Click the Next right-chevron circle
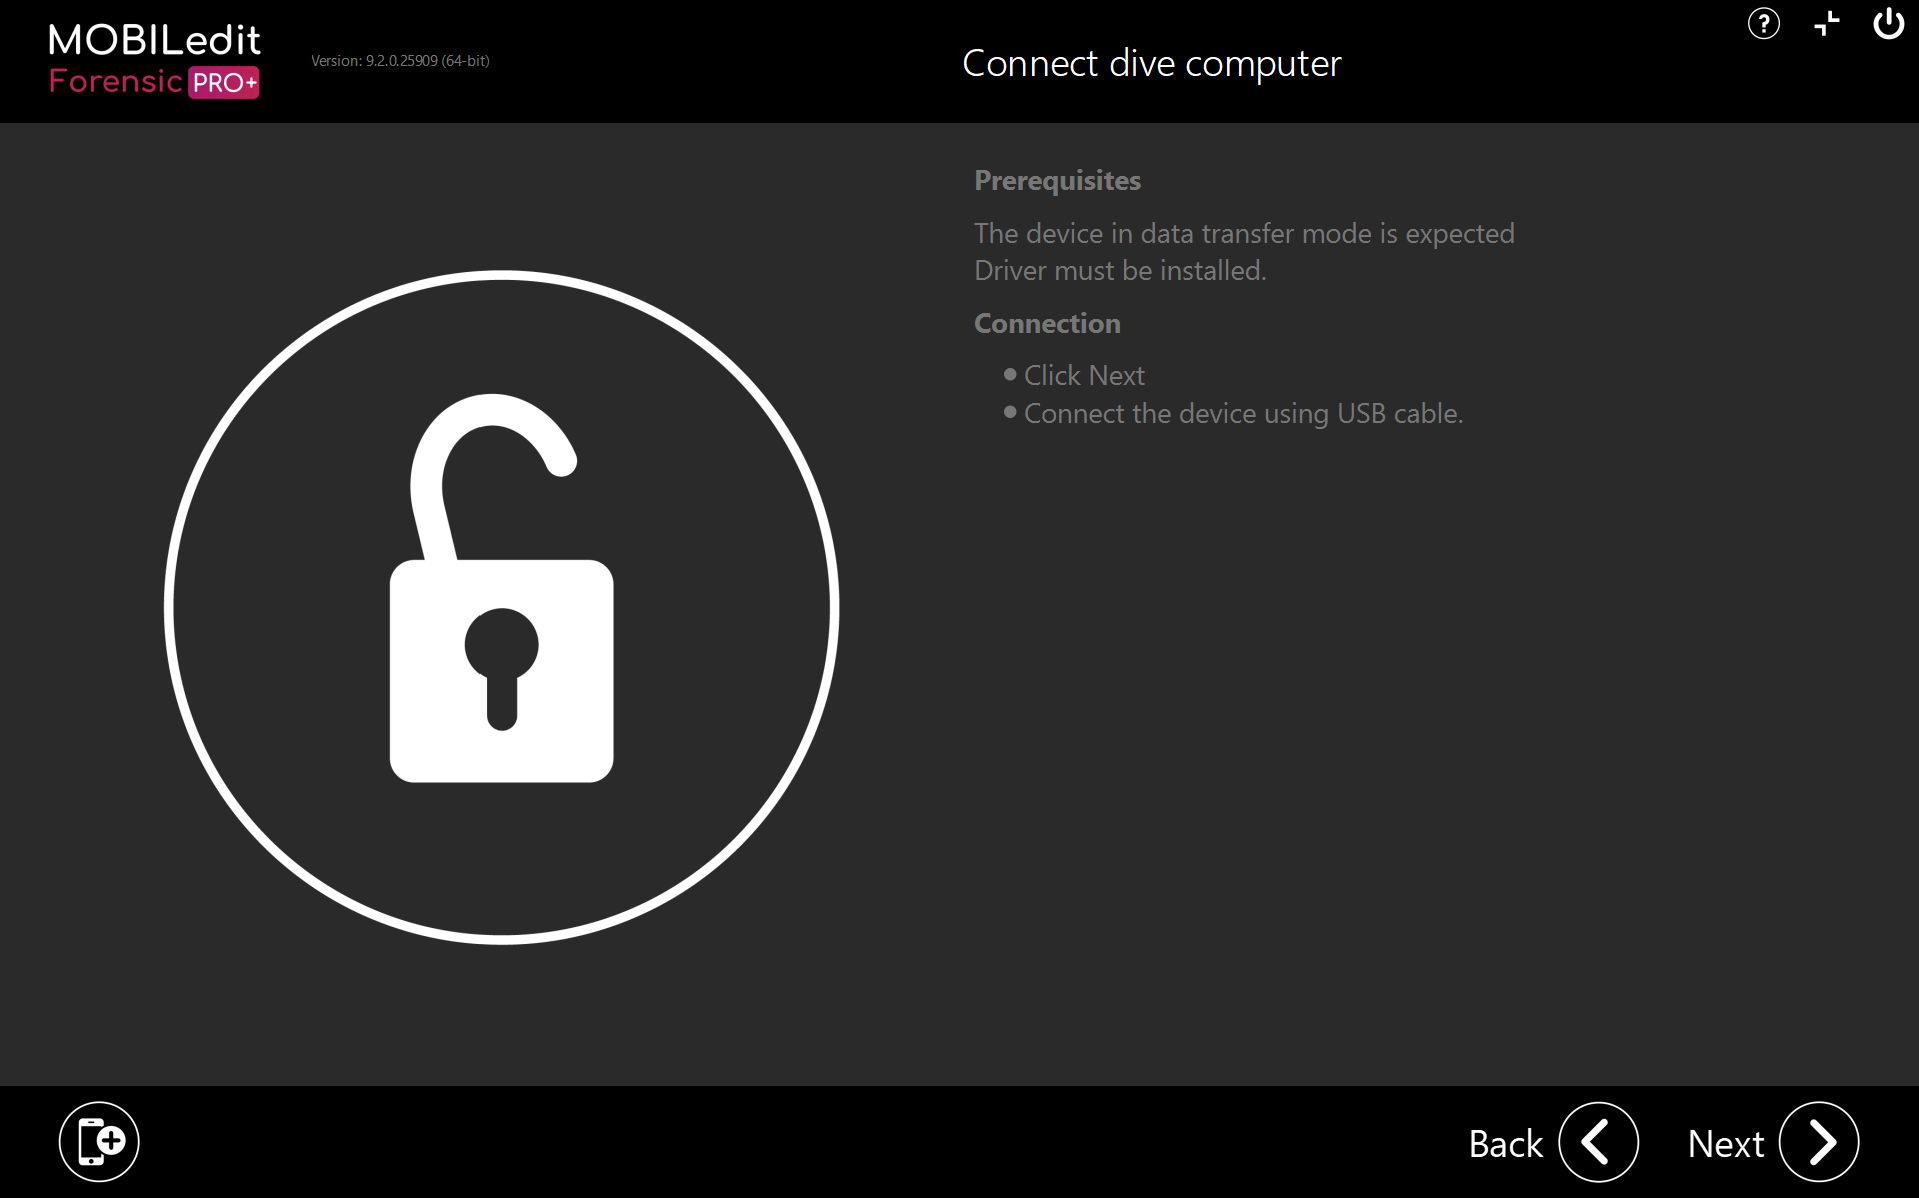The height and width of the screenshot is (1198, 1919). 1818,1142
